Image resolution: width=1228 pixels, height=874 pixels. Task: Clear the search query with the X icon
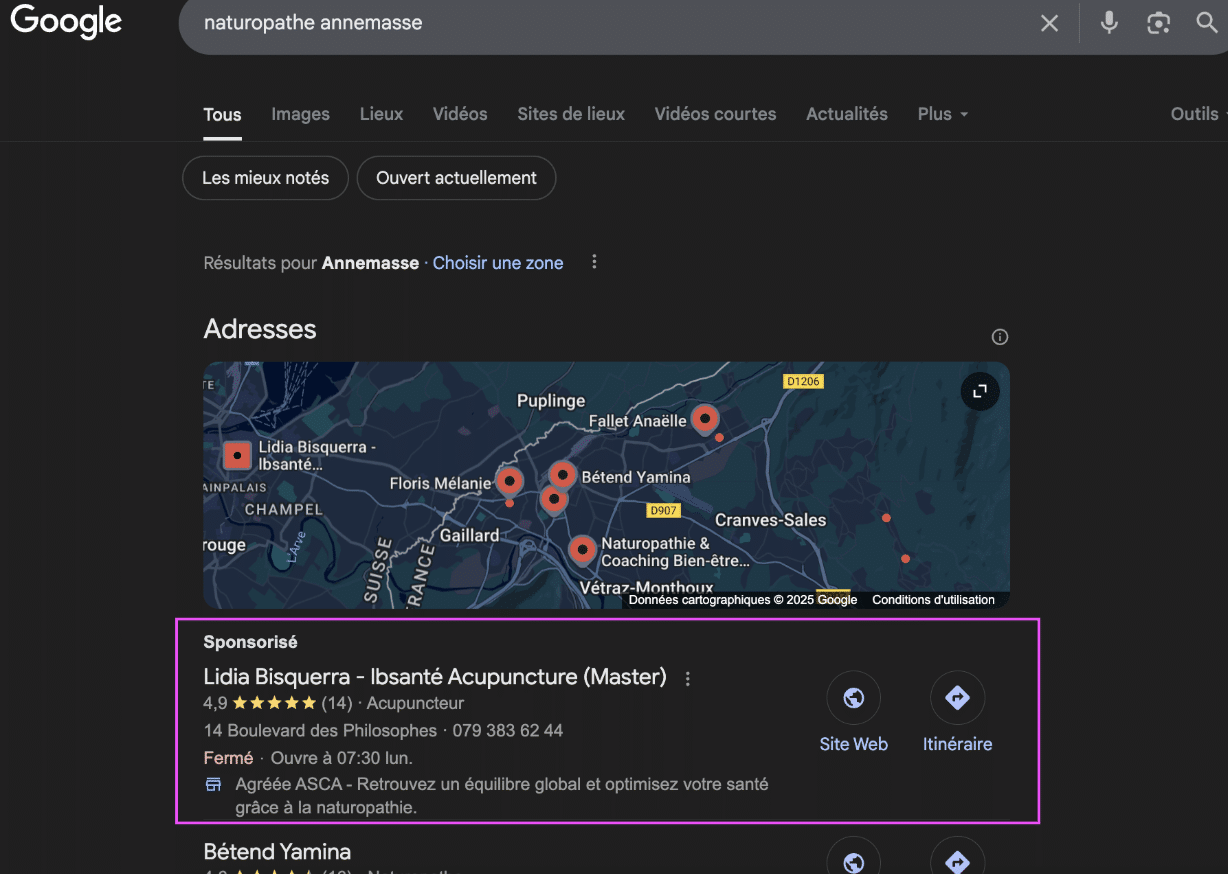1049,23
